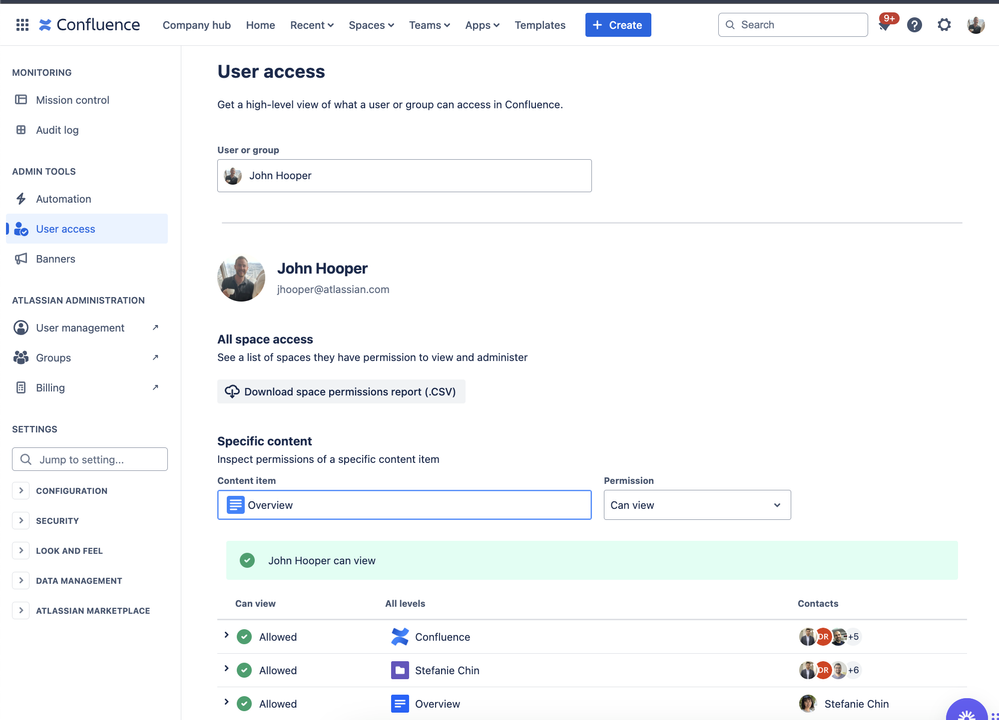Open Automation admin tool
The image size is (999, 720).
[x=64, y=199]
